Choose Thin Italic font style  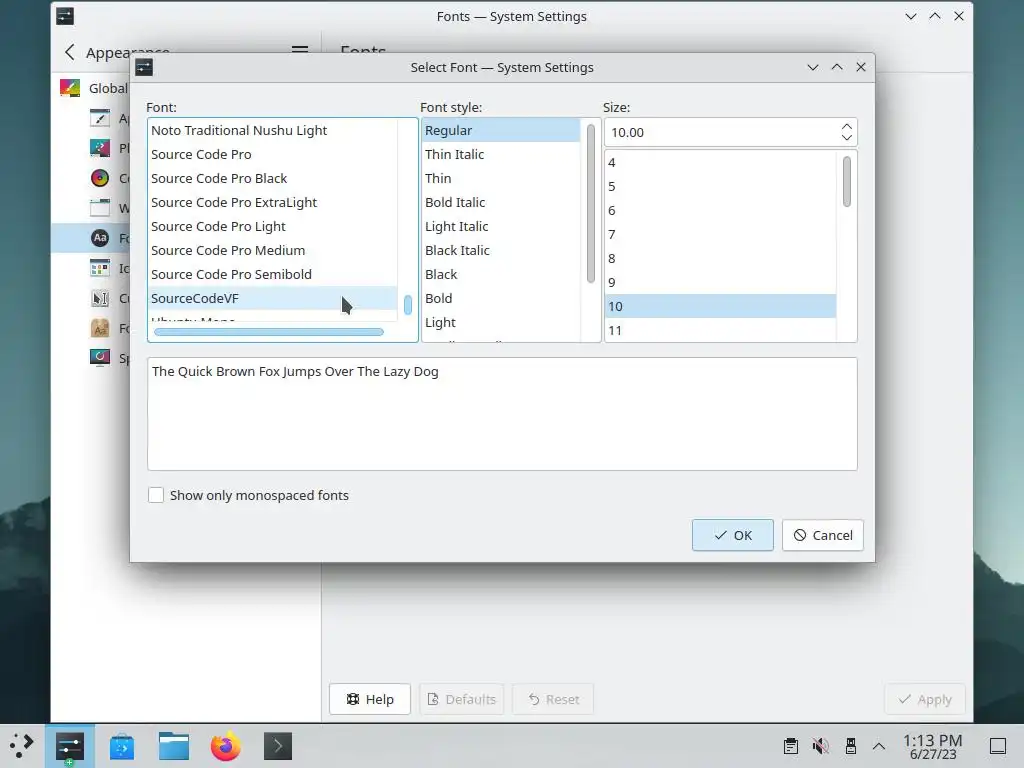click(501, 154)
